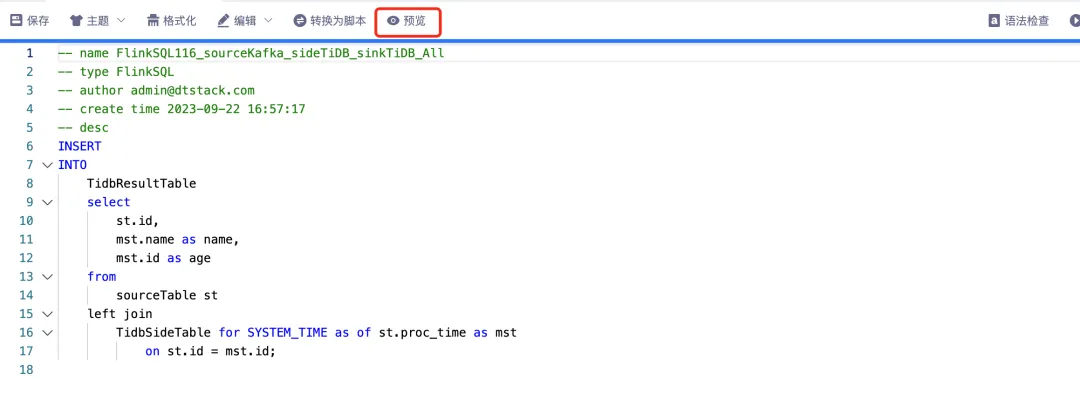
Task: Click the 转换为脚本 label
Action: (338, 21)
